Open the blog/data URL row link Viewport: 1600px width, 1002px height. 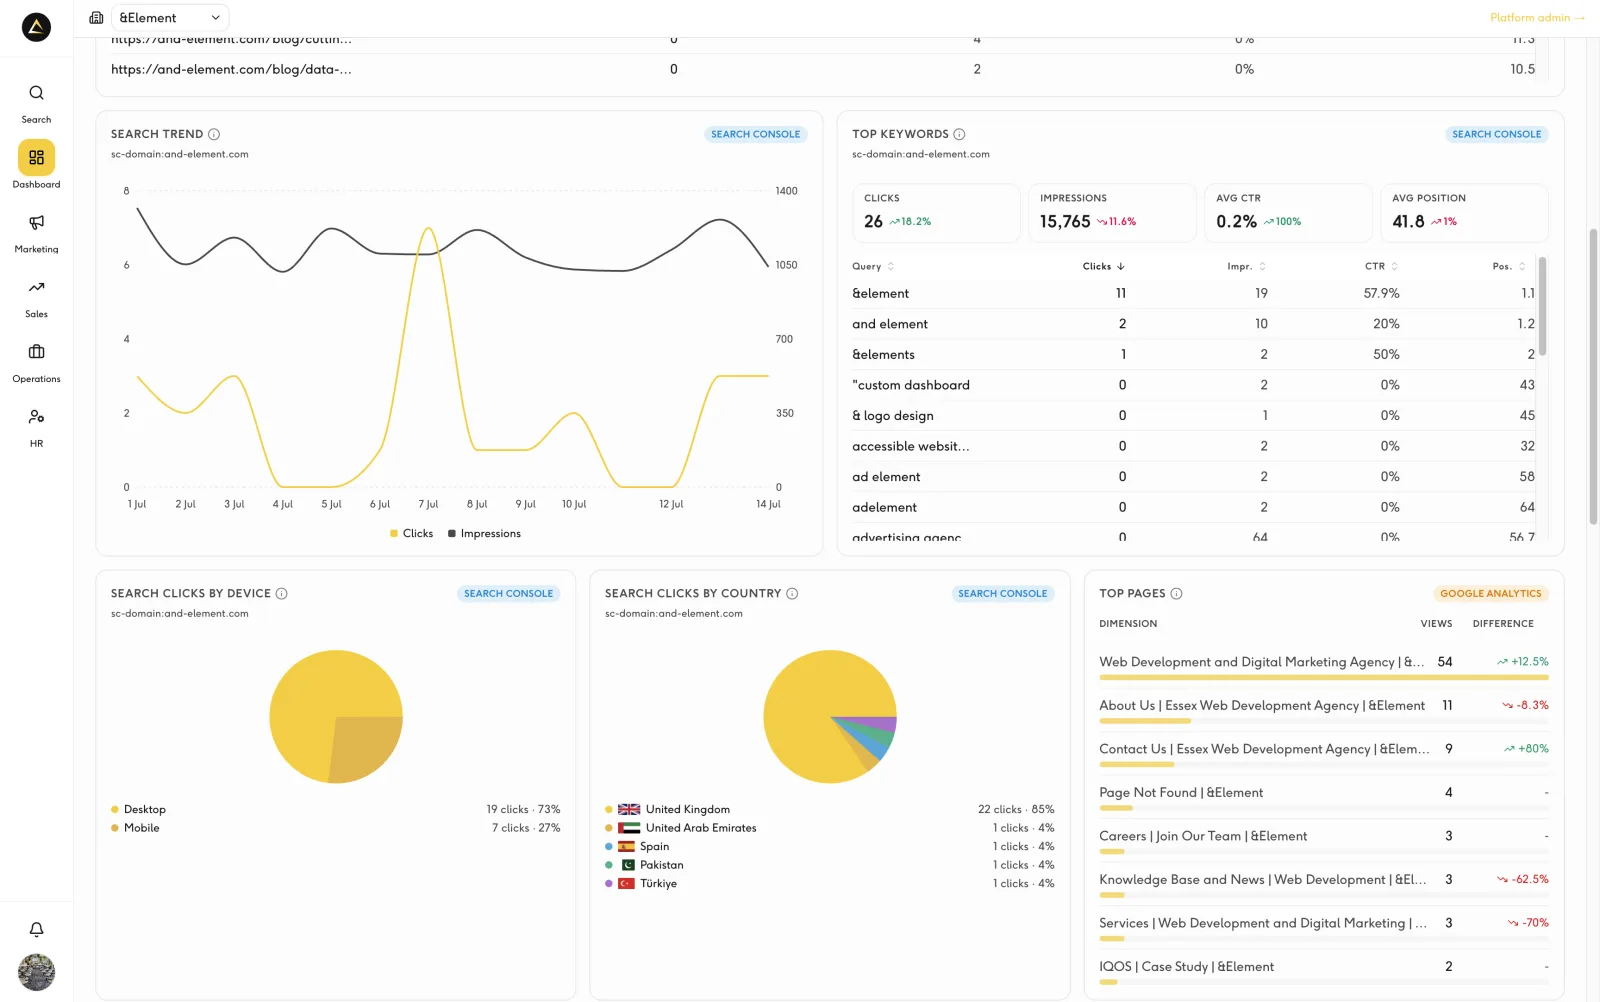(231, 69)
